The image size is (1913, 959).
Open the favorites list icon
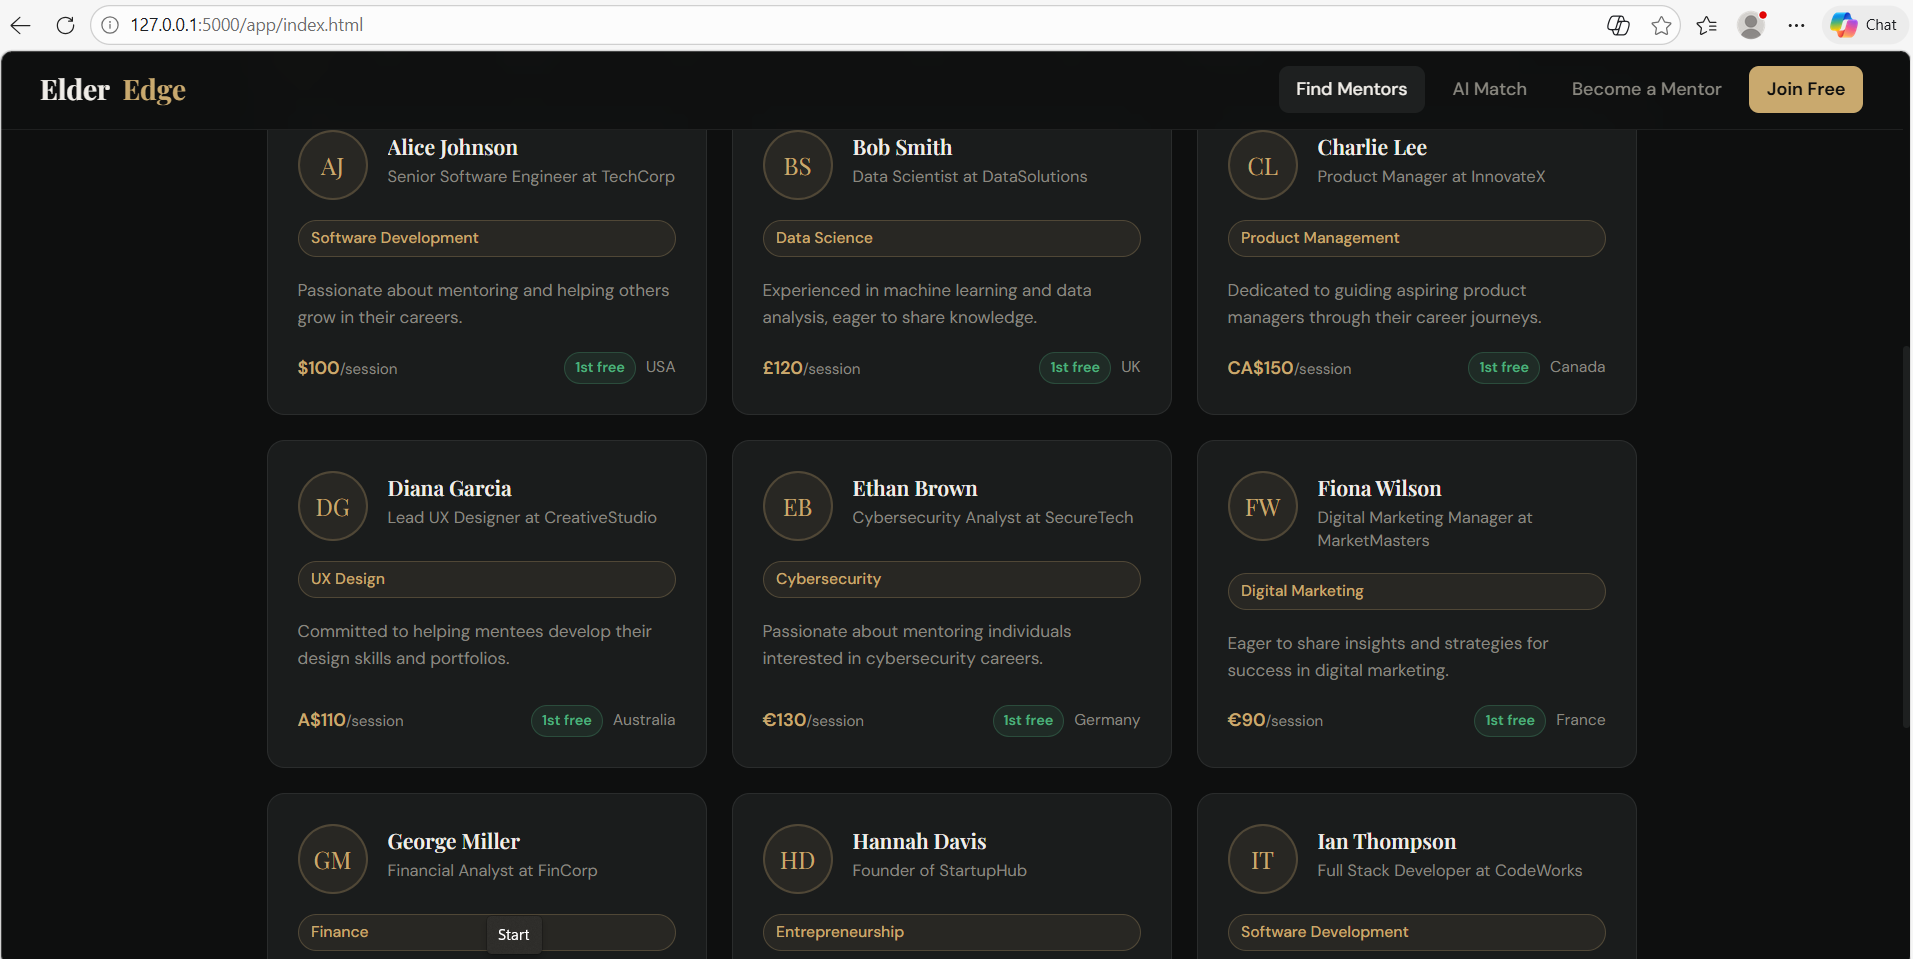coord(1706,25)
